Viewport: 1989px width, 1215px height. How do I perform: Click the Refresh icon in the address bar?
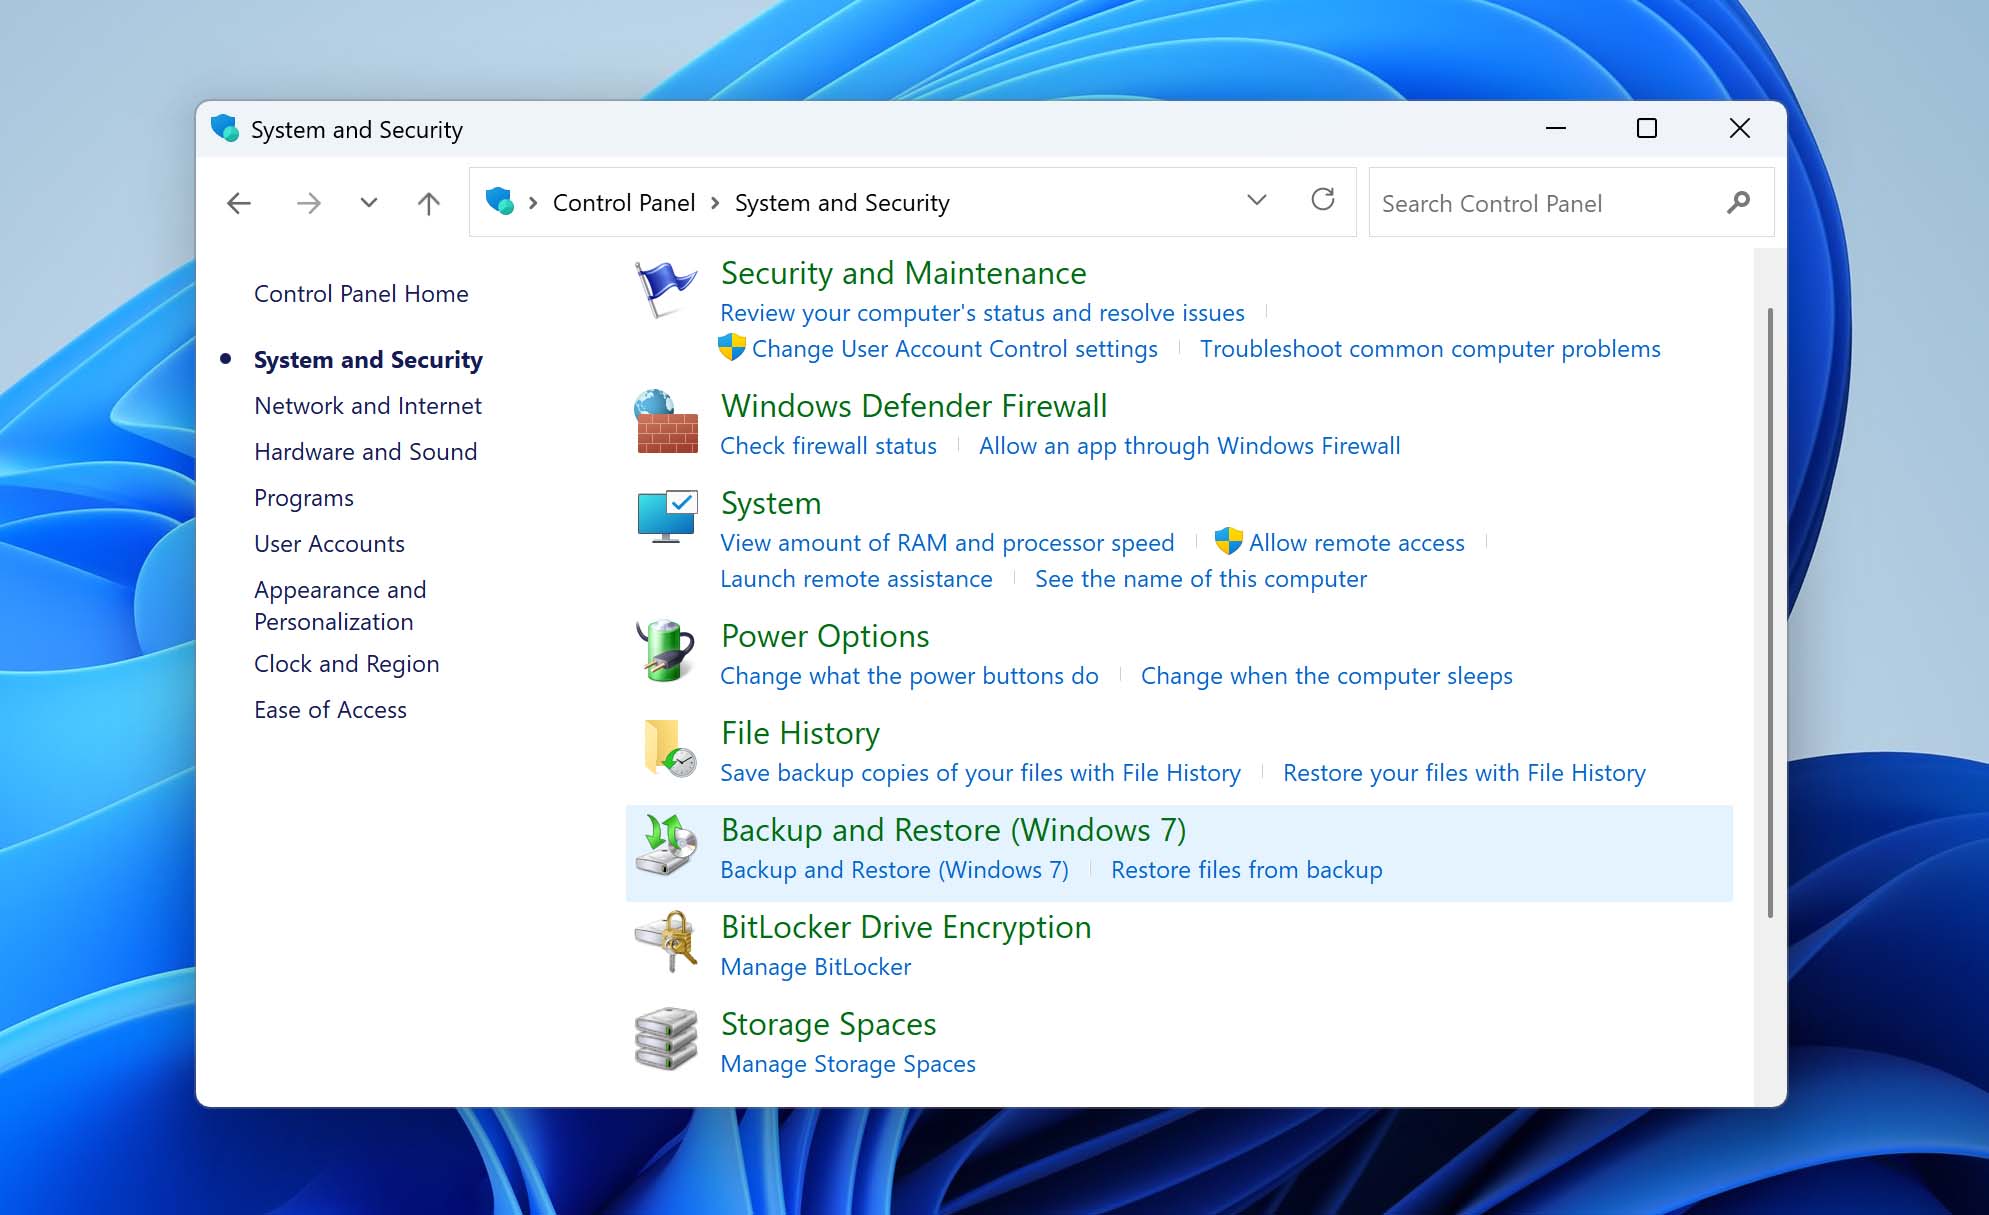(1324, 200)
